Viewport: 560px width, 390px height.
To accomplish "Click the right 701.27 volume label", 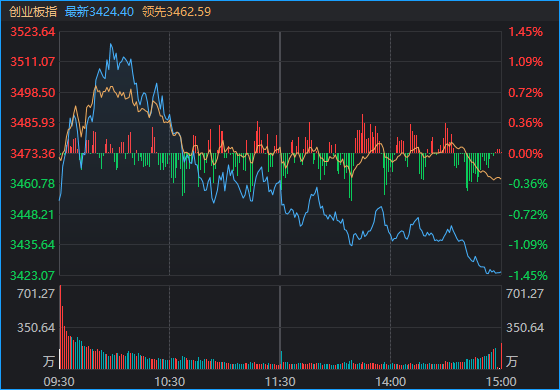I will pyautogui.click(x=525, y=294).
